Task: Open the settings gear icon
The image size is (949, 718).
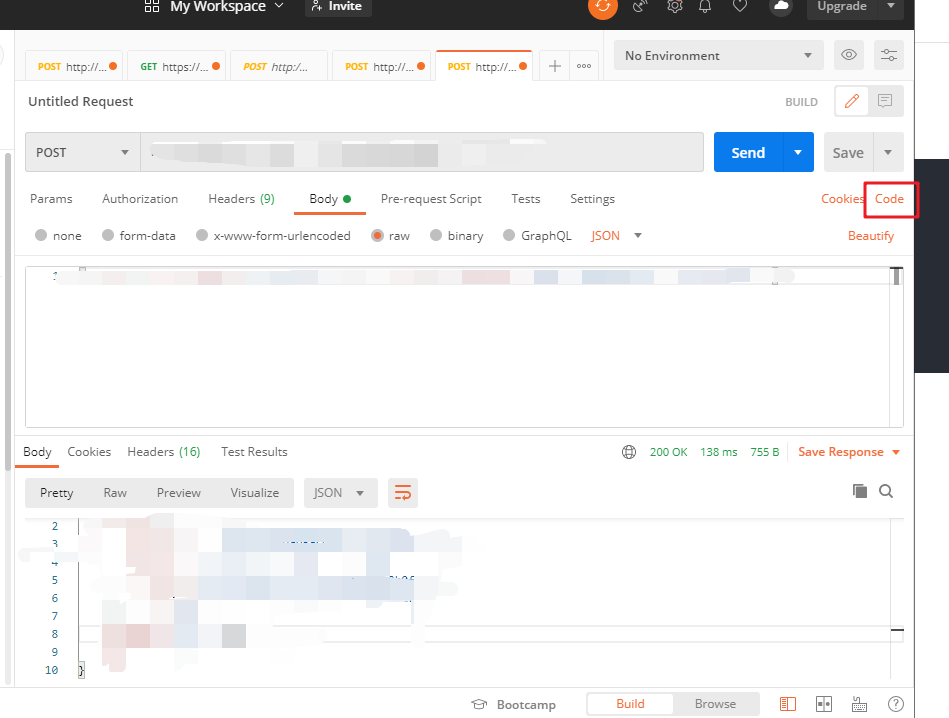Action: pyautogui.click(x=674, y=8)
